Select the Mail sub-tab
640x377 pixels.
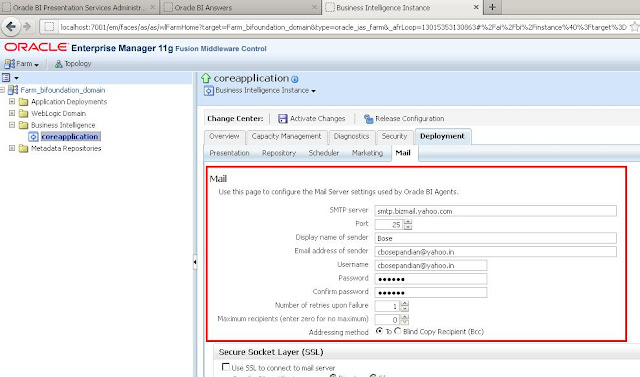pyautogui.click(x=403, y=153)
